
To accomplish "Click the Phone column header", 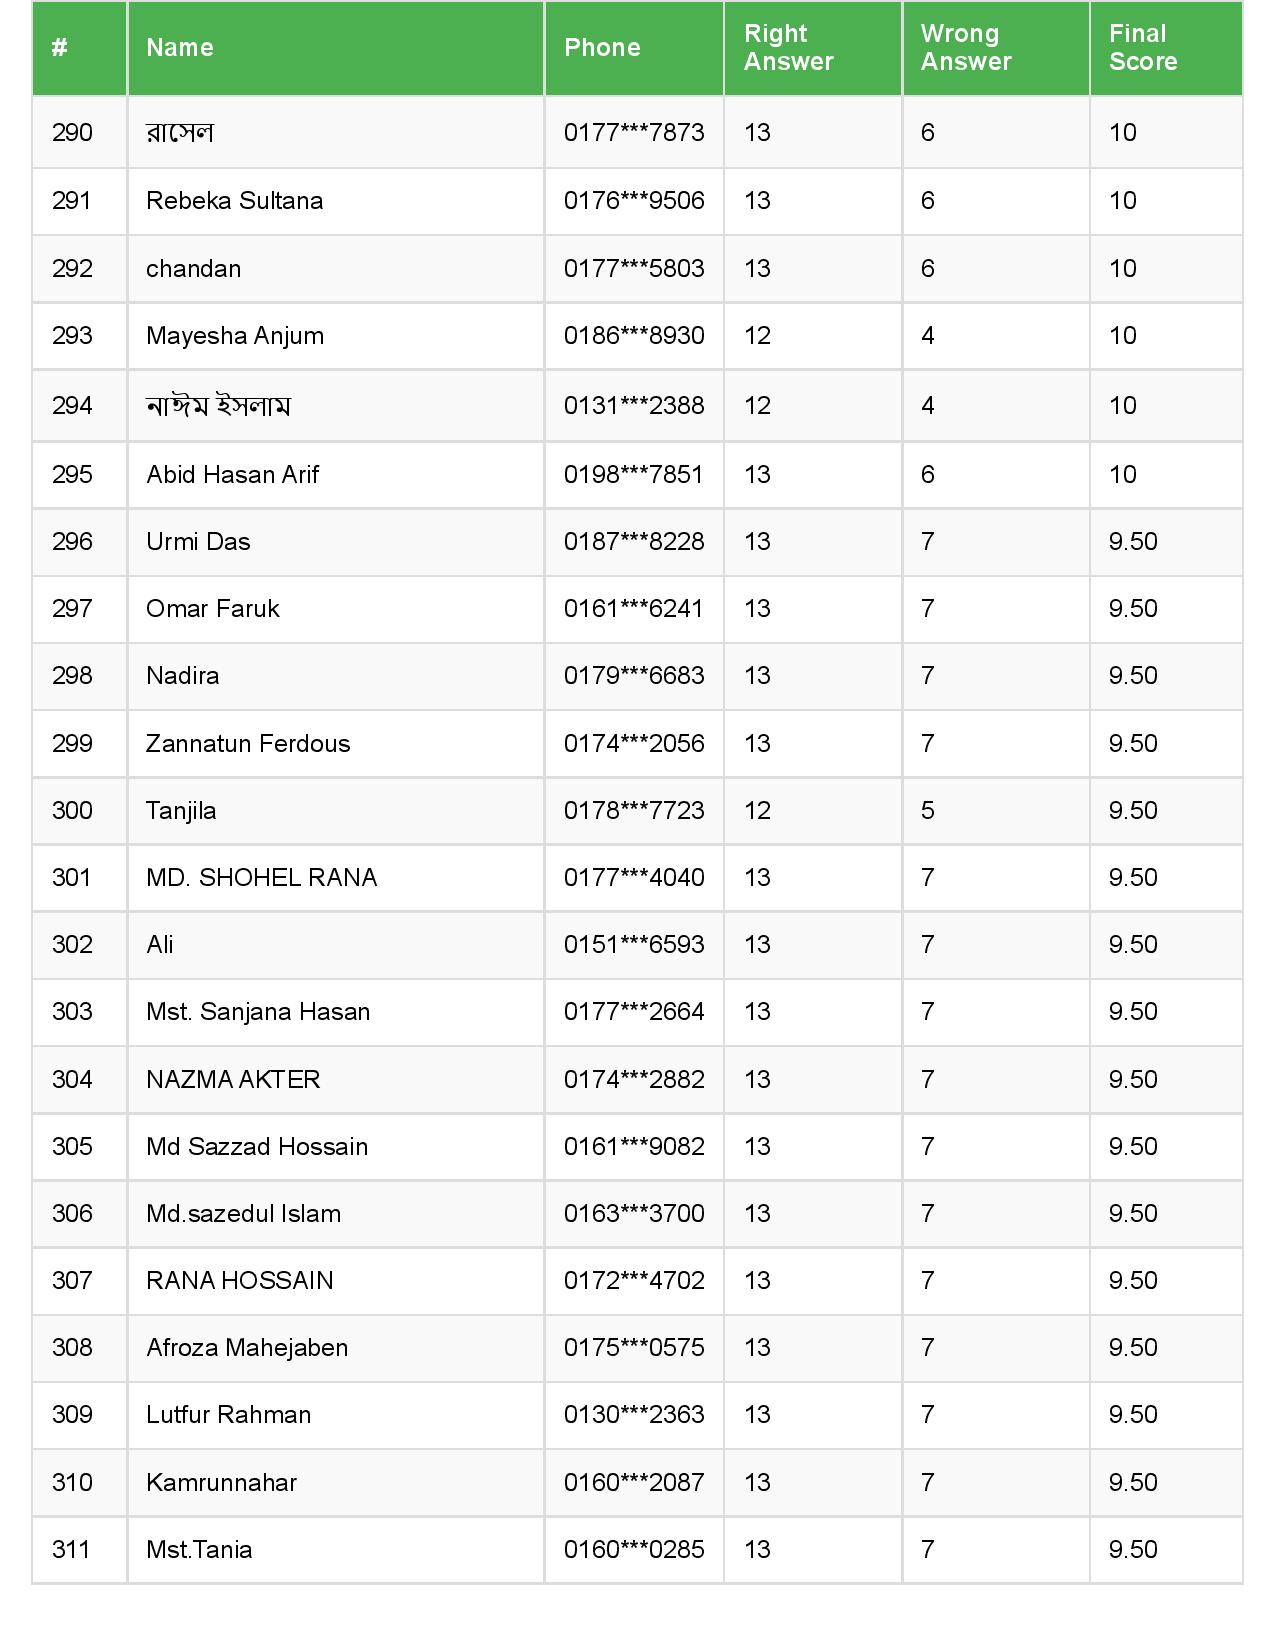I will 602,48.
